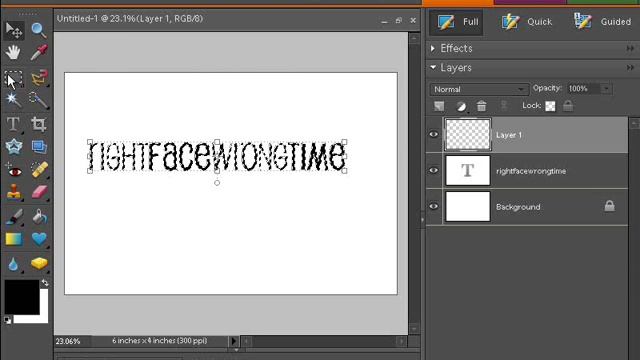Viewport: 640px width, 360px height.
Task: Swap foreground and background colors
Action: pos(45,282)
